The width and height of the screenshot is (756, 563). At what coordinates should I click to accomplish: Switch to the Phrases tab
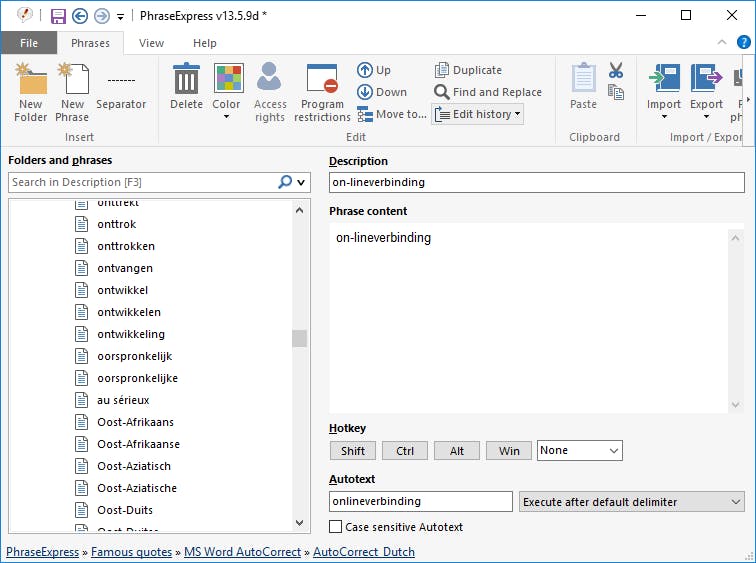point(90,43)
